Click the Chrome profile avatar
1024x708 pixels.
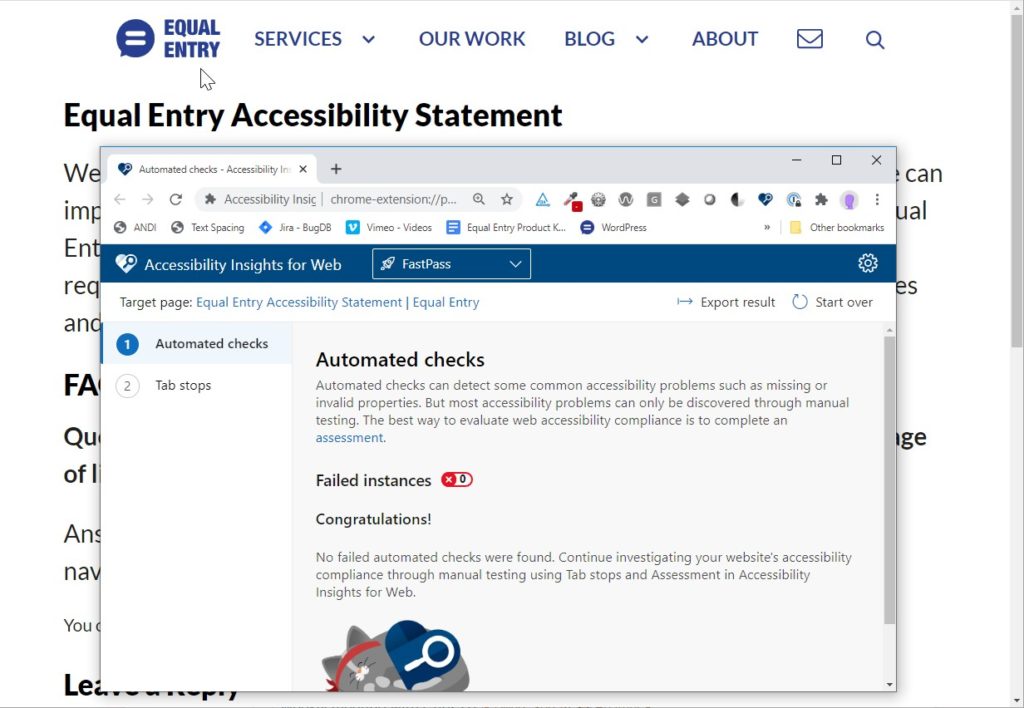tap(849, 199)
